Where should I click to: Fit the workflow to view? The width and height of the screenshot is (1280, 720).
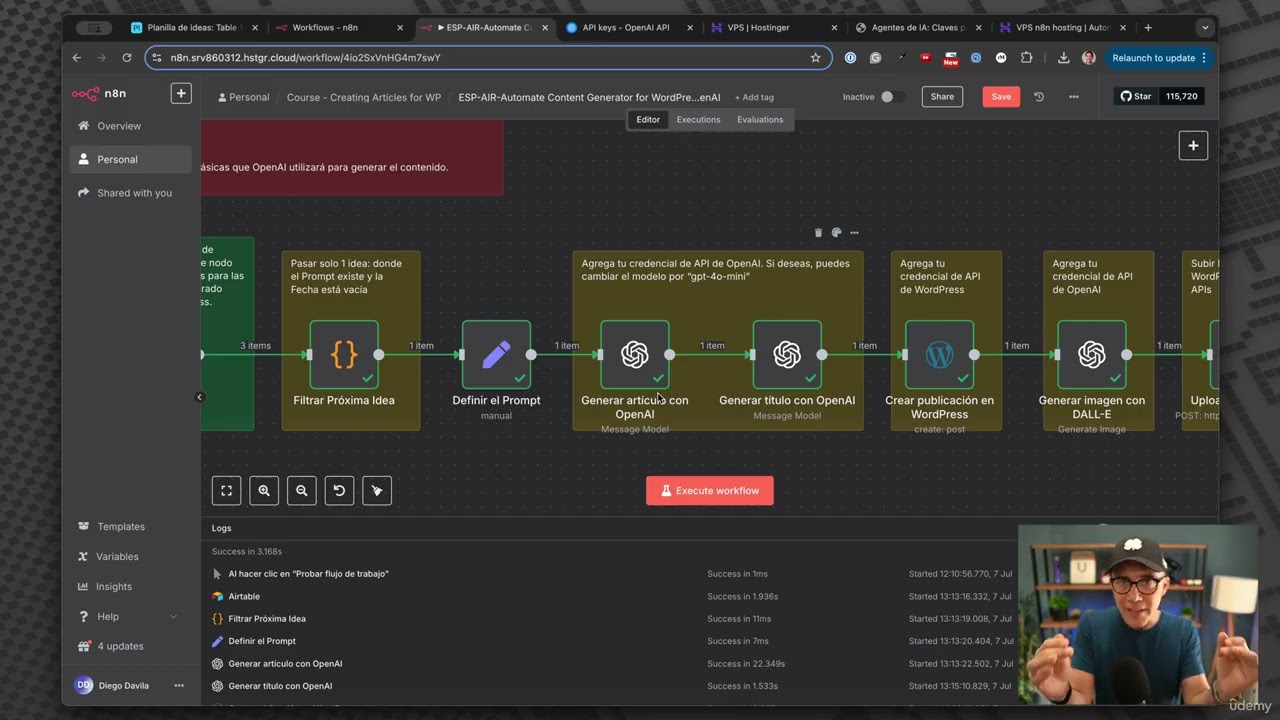coord(226,490)
